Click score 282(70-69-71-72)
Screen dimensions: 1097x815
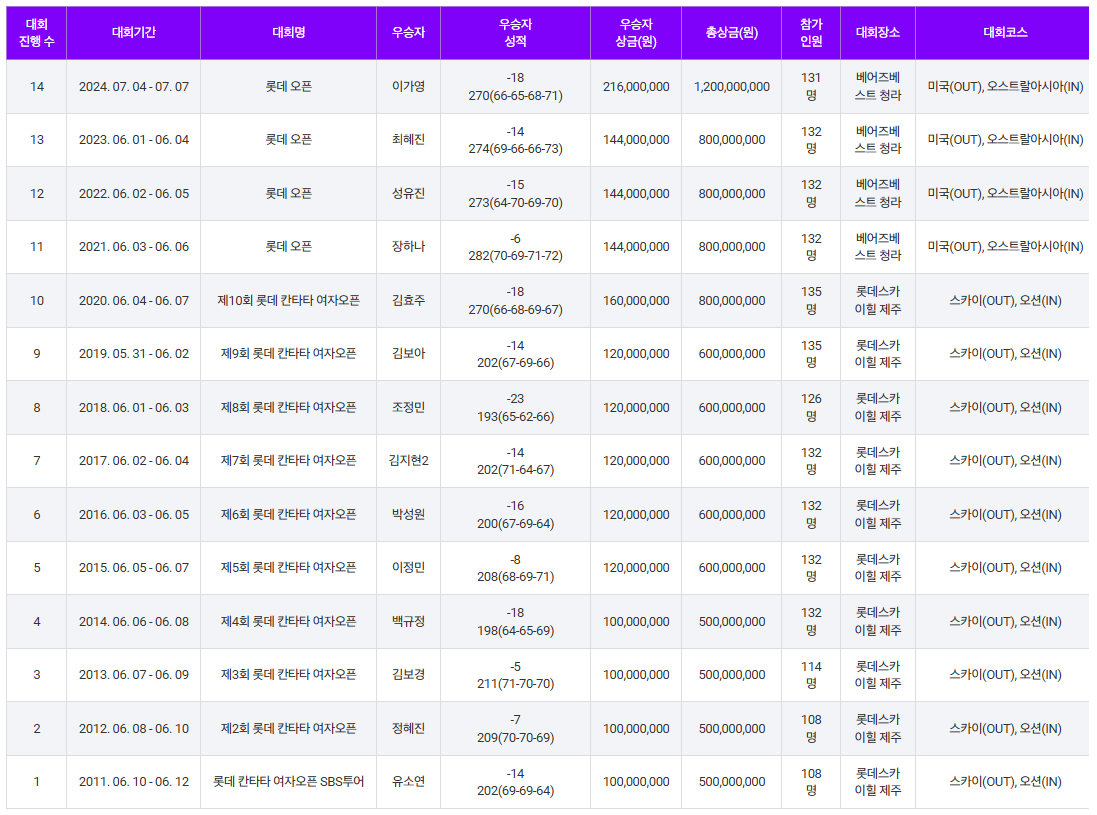click(515, 256)
